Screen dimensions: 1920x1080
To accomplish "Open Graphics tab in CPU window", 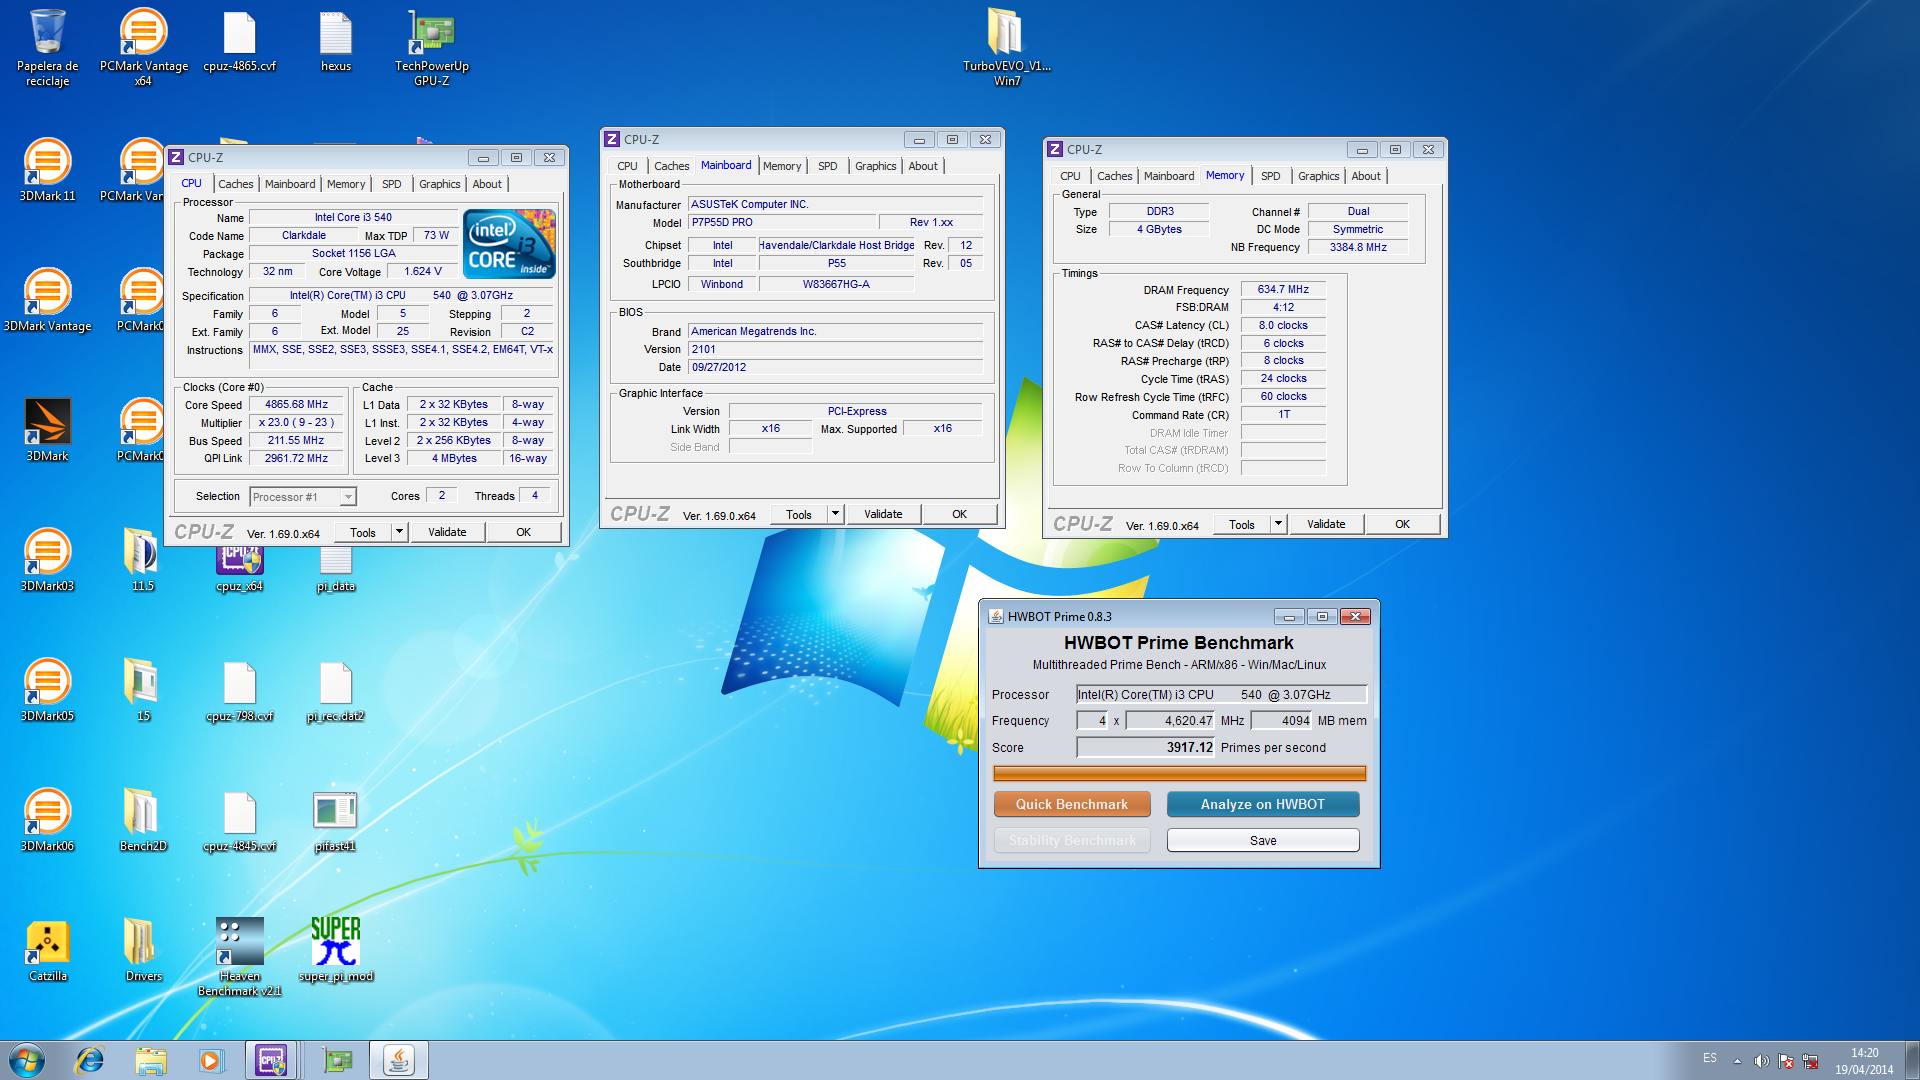I will coord(439,184).
